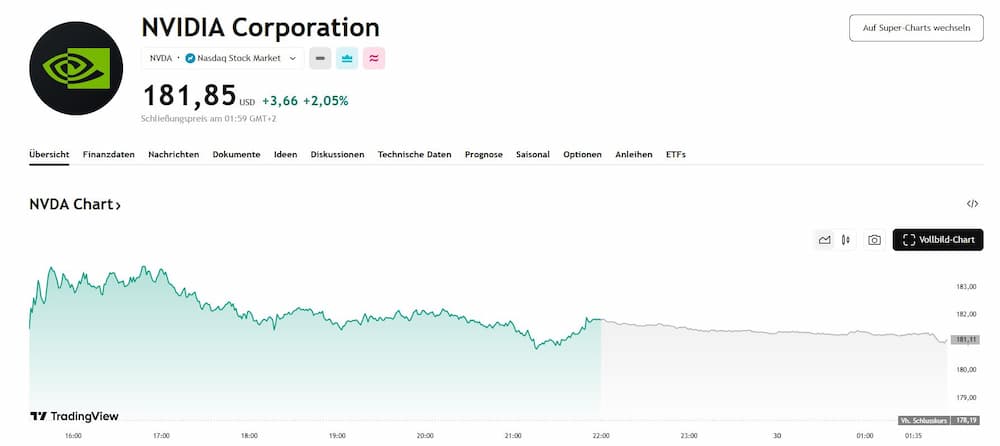The width and height of the screenshot is (1000, 446).
Task: Open the Finanzdaten tab
Action: [109, 155]
